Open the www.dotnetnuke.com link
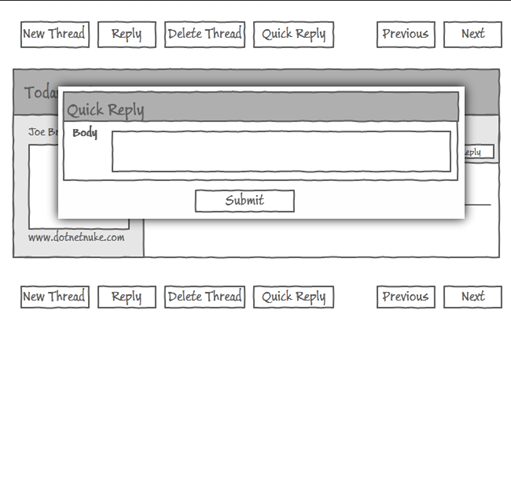The width and height of the screenshot is (511, 480). pos(76,237)
